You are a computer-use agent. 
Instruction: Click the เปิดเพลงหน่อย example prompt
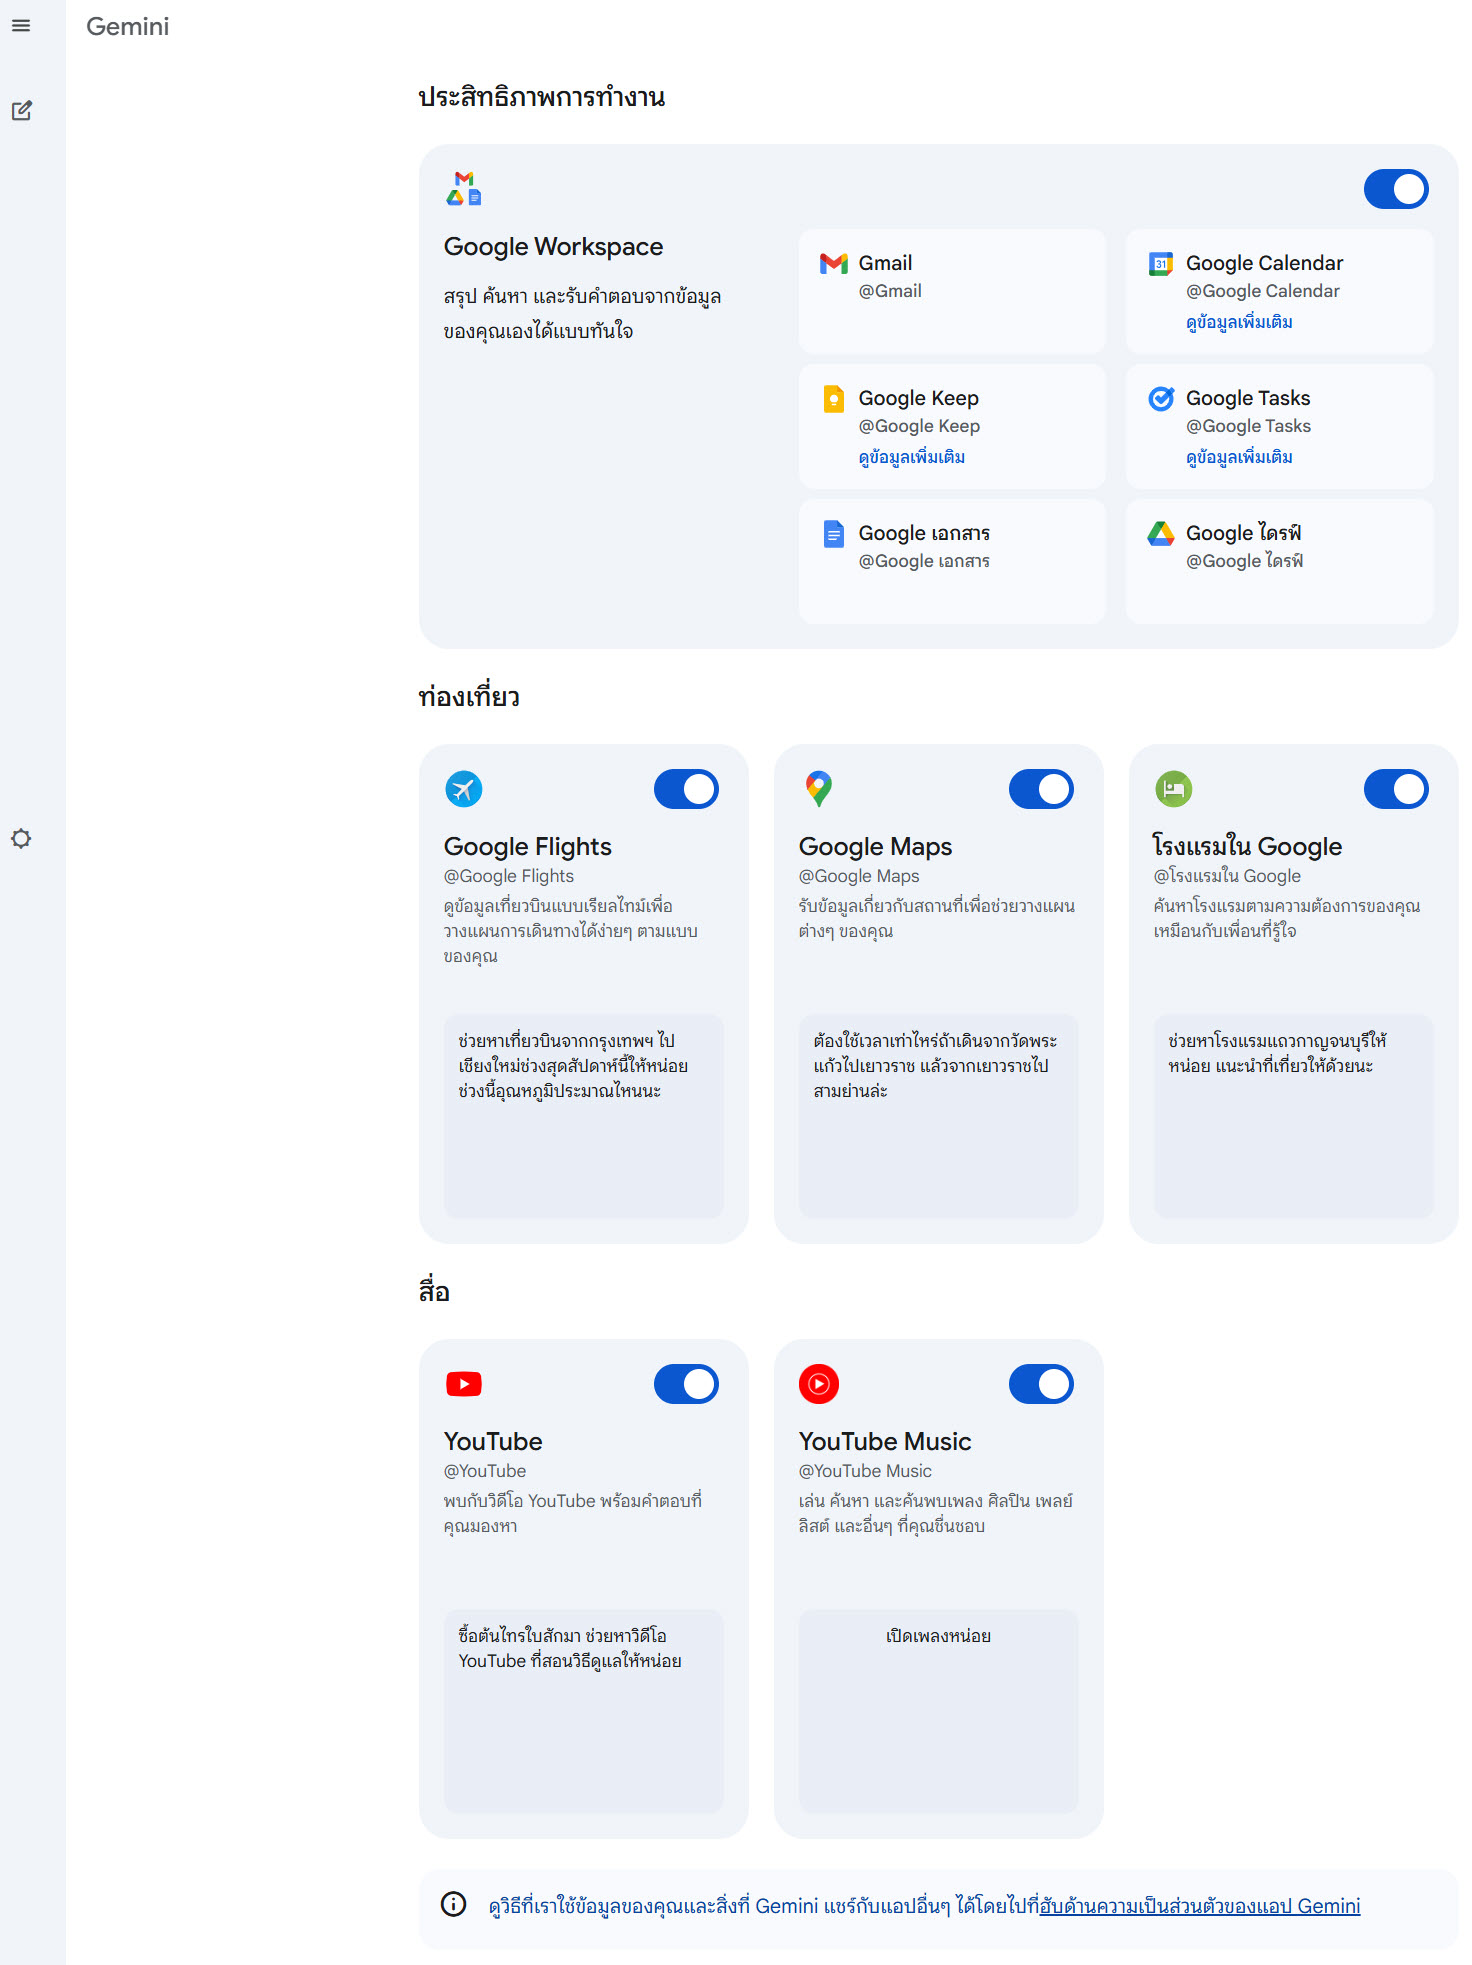click(x=939, y=1711)
